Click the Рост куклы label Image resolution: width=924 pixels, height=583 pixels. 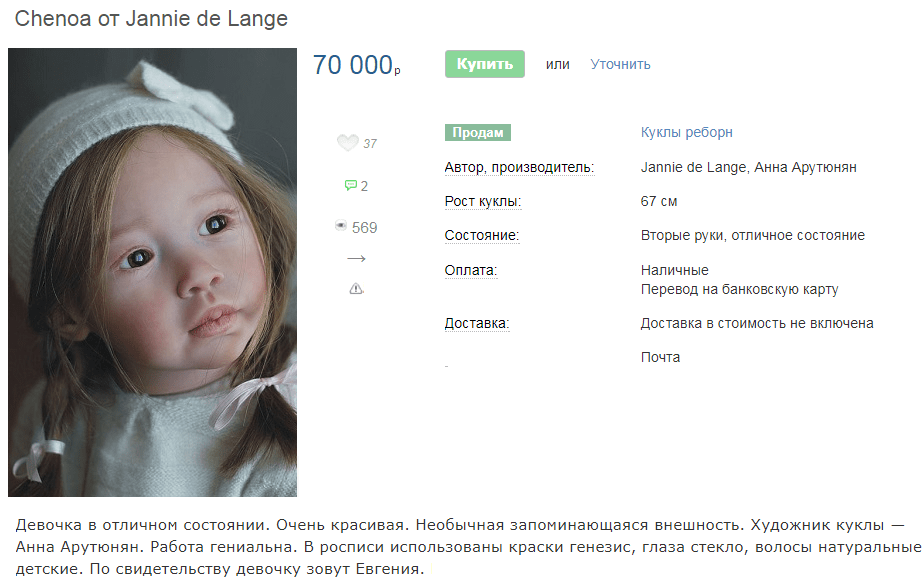click(x=483, y=202)
